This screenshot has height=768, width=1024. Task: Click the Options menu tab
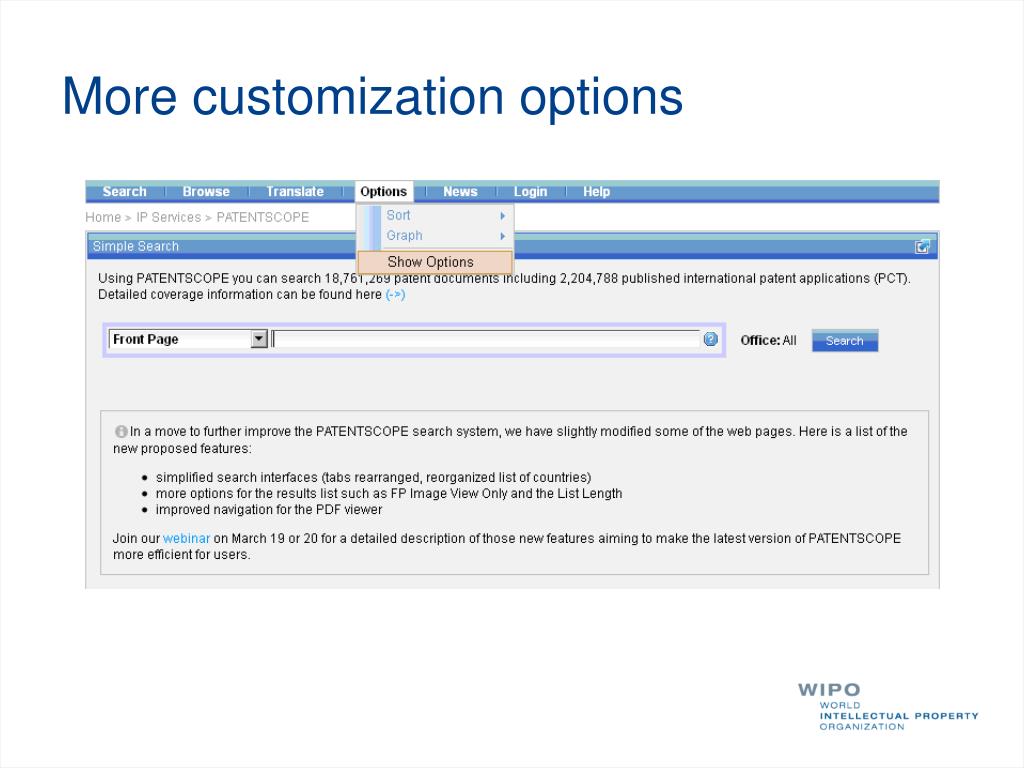[x=384, y=191]
